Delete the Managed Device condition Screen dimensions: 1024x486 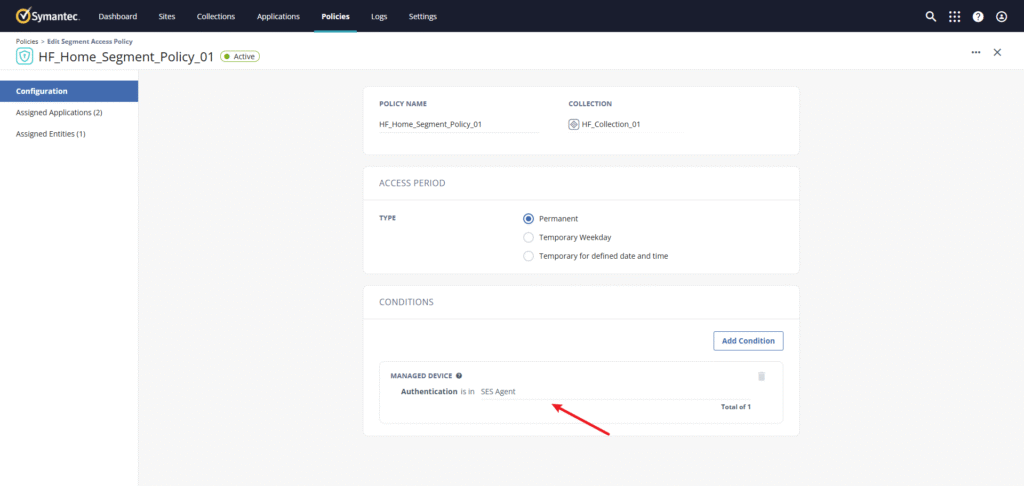coord(761,376)
